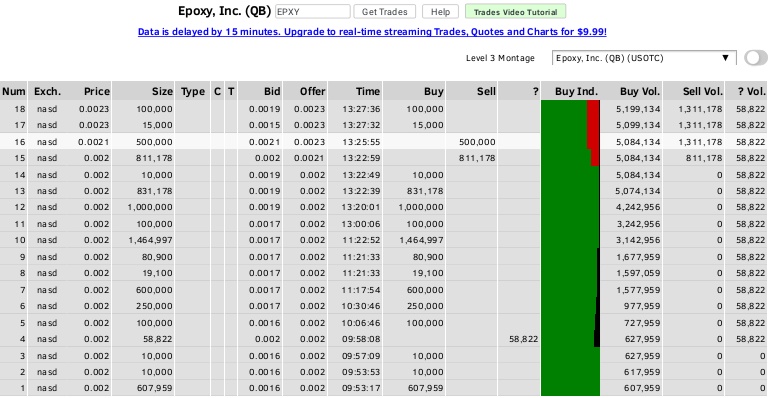Select trade time 10:30:46
This screenshot has height=398, width=768.
coord(361,306)
